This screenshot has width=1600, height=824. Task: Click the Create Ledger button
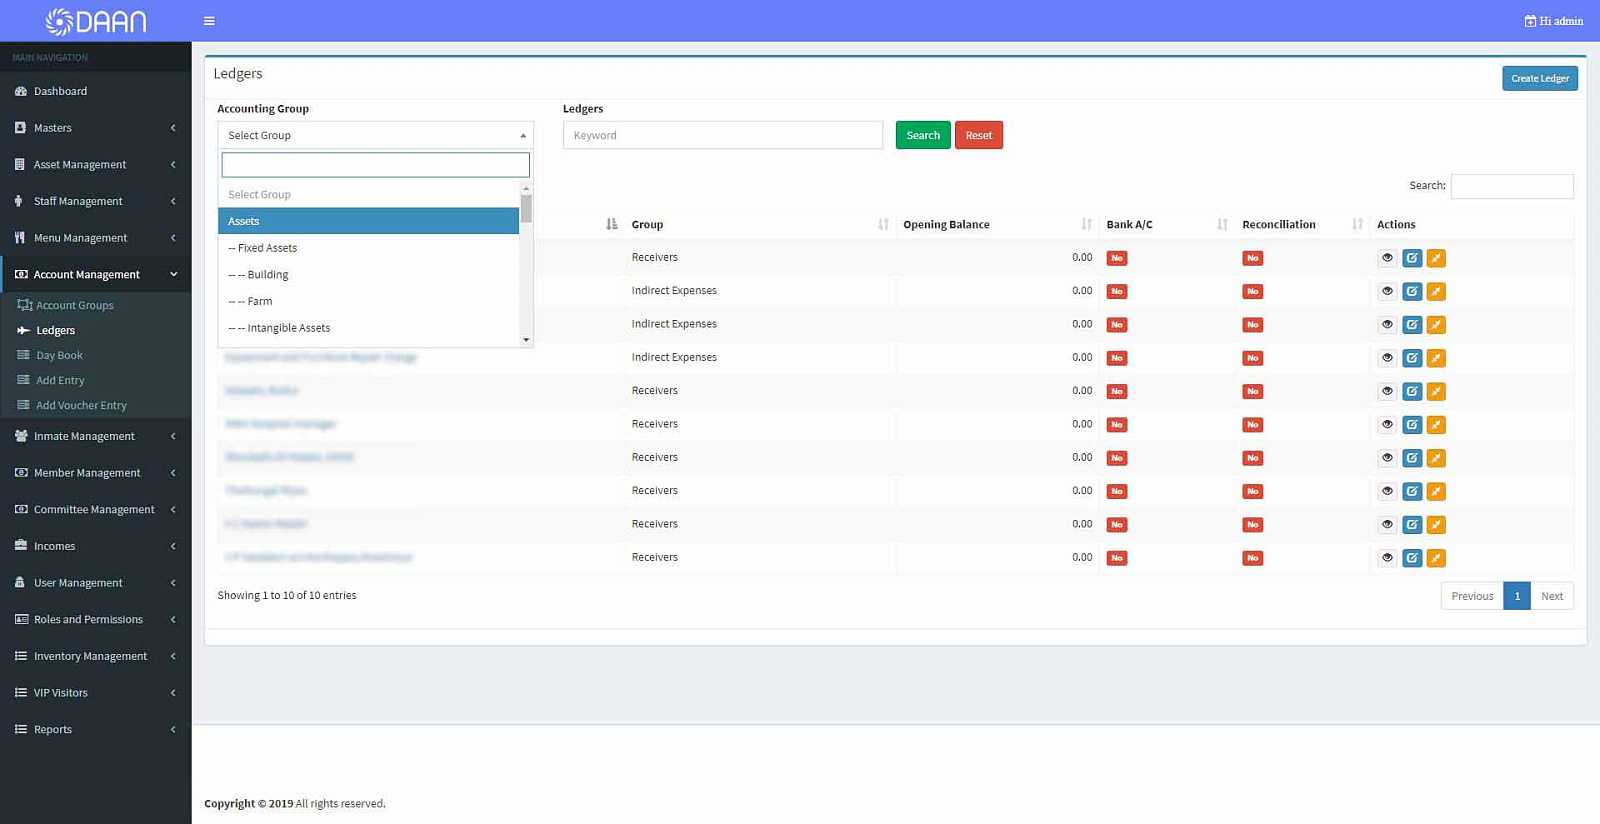point(1540,78)
